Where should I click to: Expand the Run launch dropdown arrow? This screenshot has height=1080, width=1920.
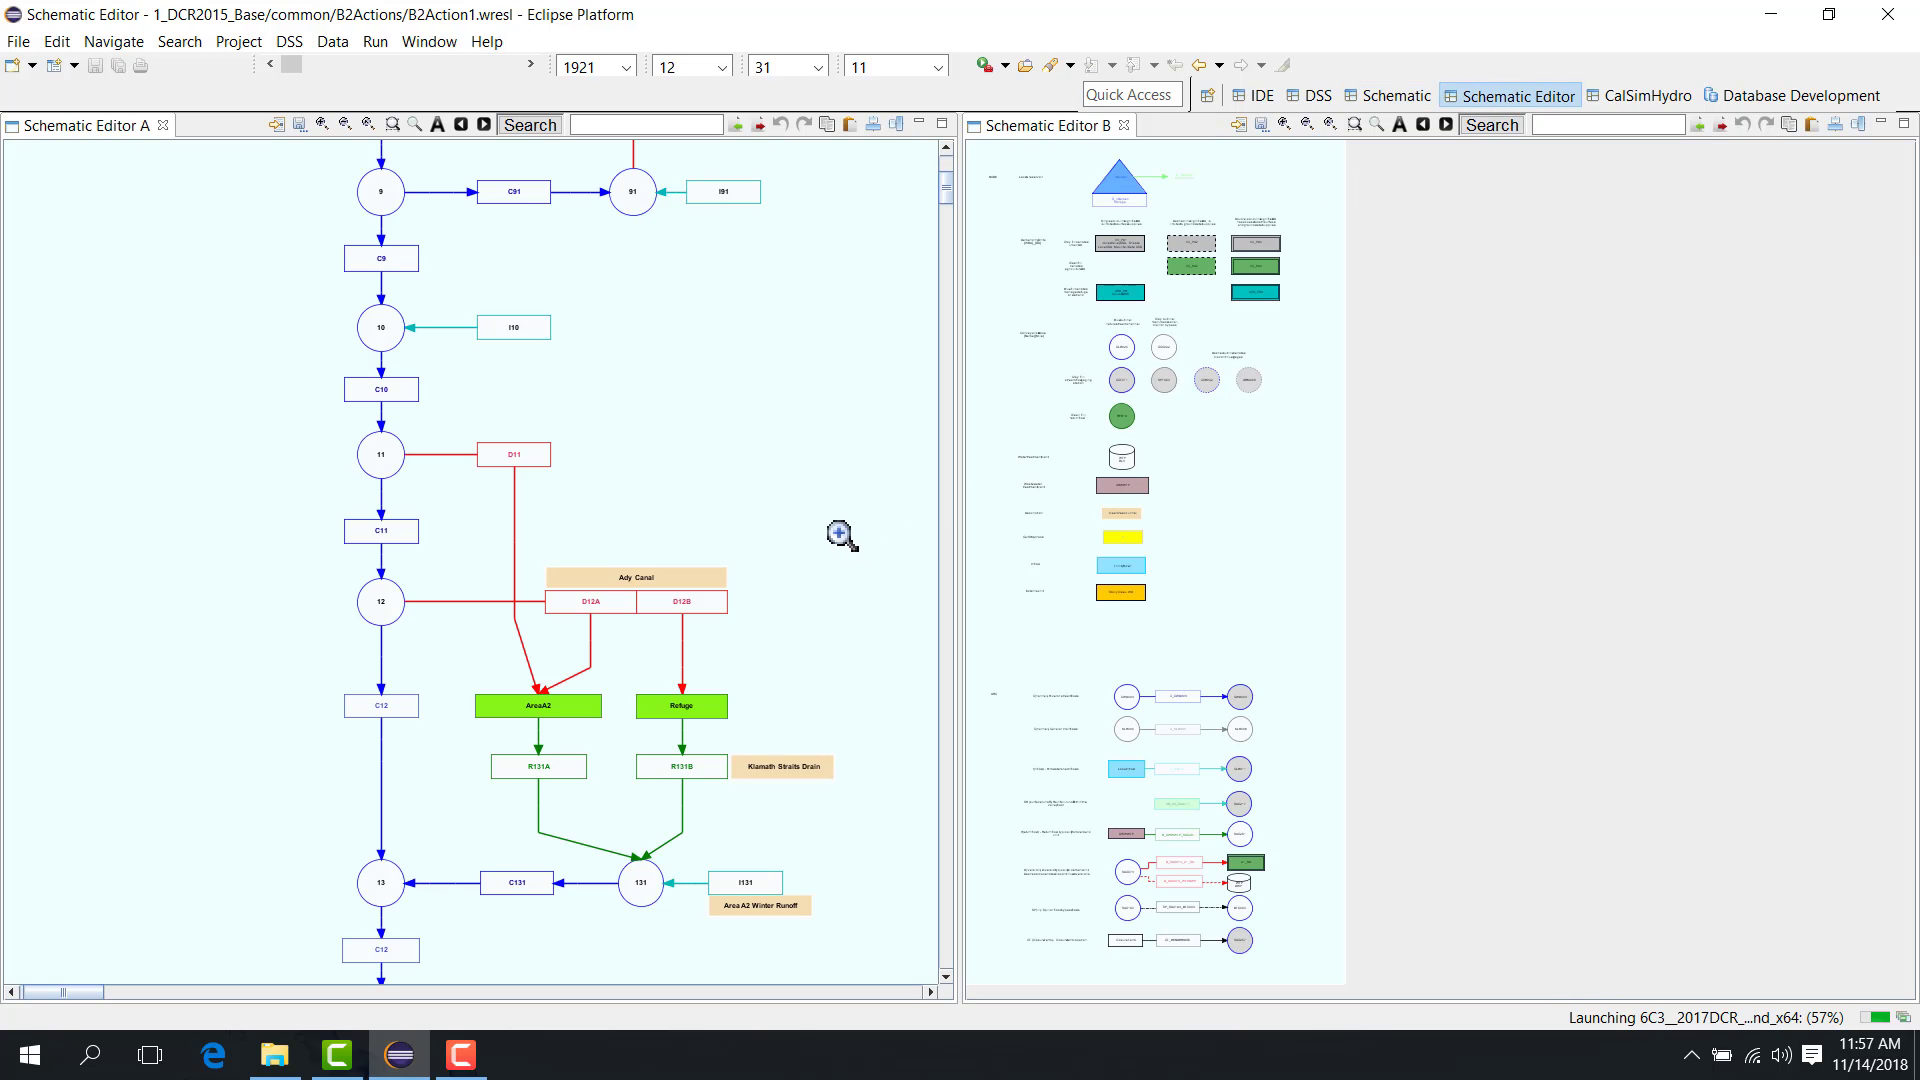[x=1005, y=66]
